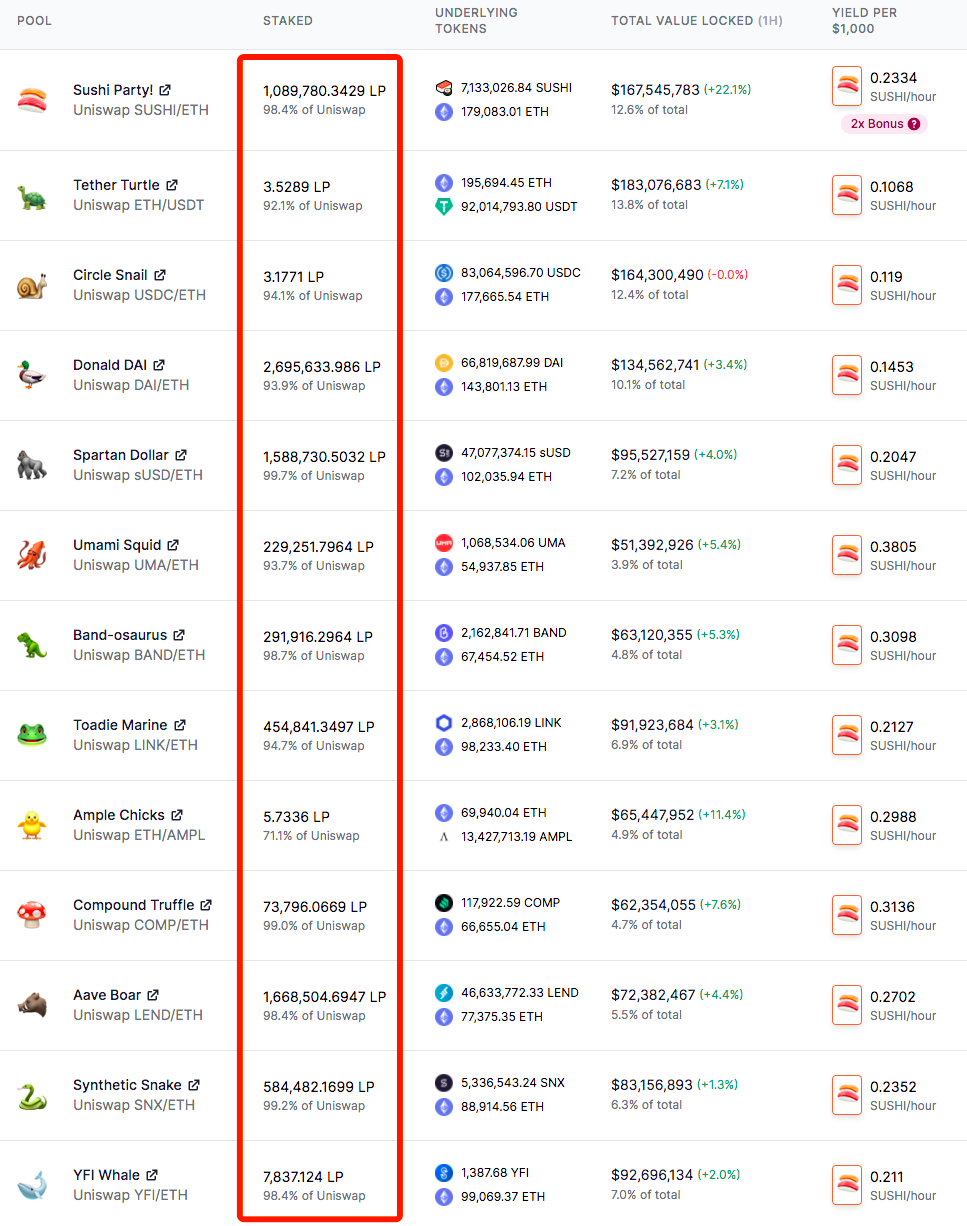Click the gorilla icon for Spartan Dollar
This screenshot has width=967, height=1226.
coord(31,465)
